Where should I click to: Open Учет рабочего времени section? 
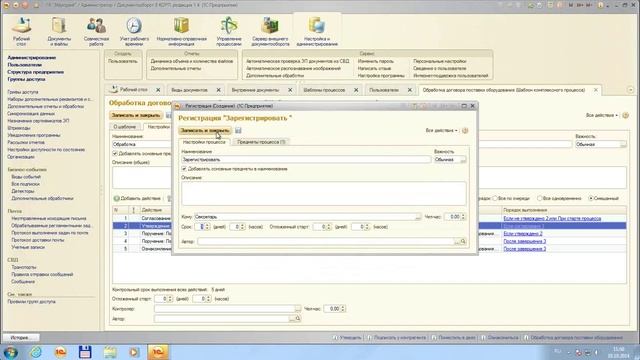click(134, 31)
